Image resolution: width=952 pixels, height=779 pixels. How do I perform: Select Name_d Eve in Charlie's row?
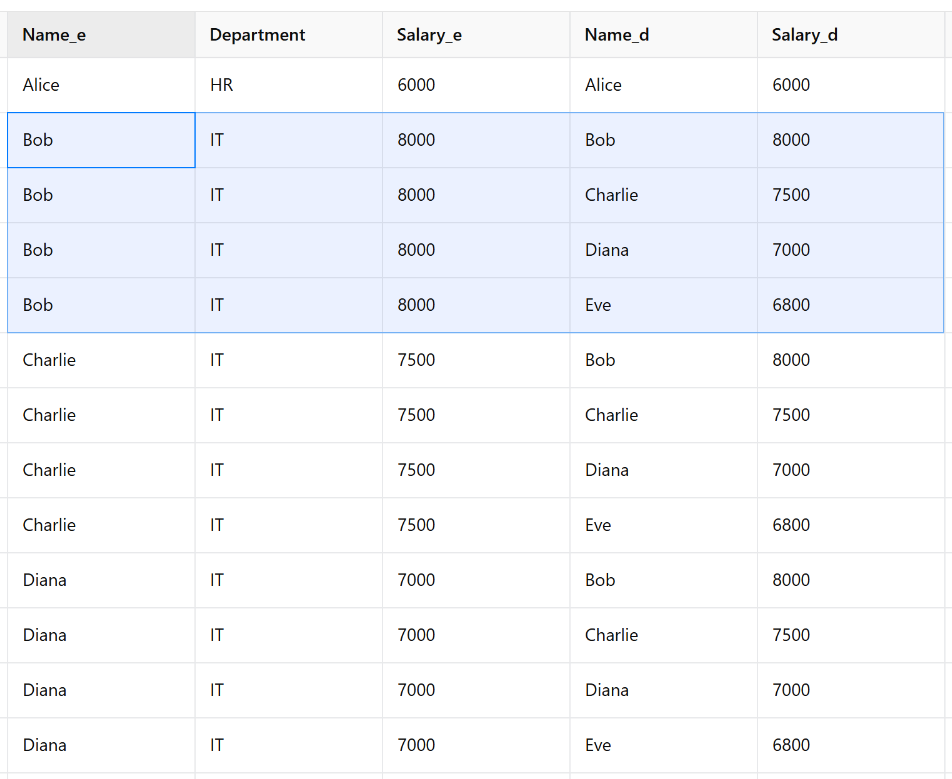pyautogui.click(x=664, y=525)
